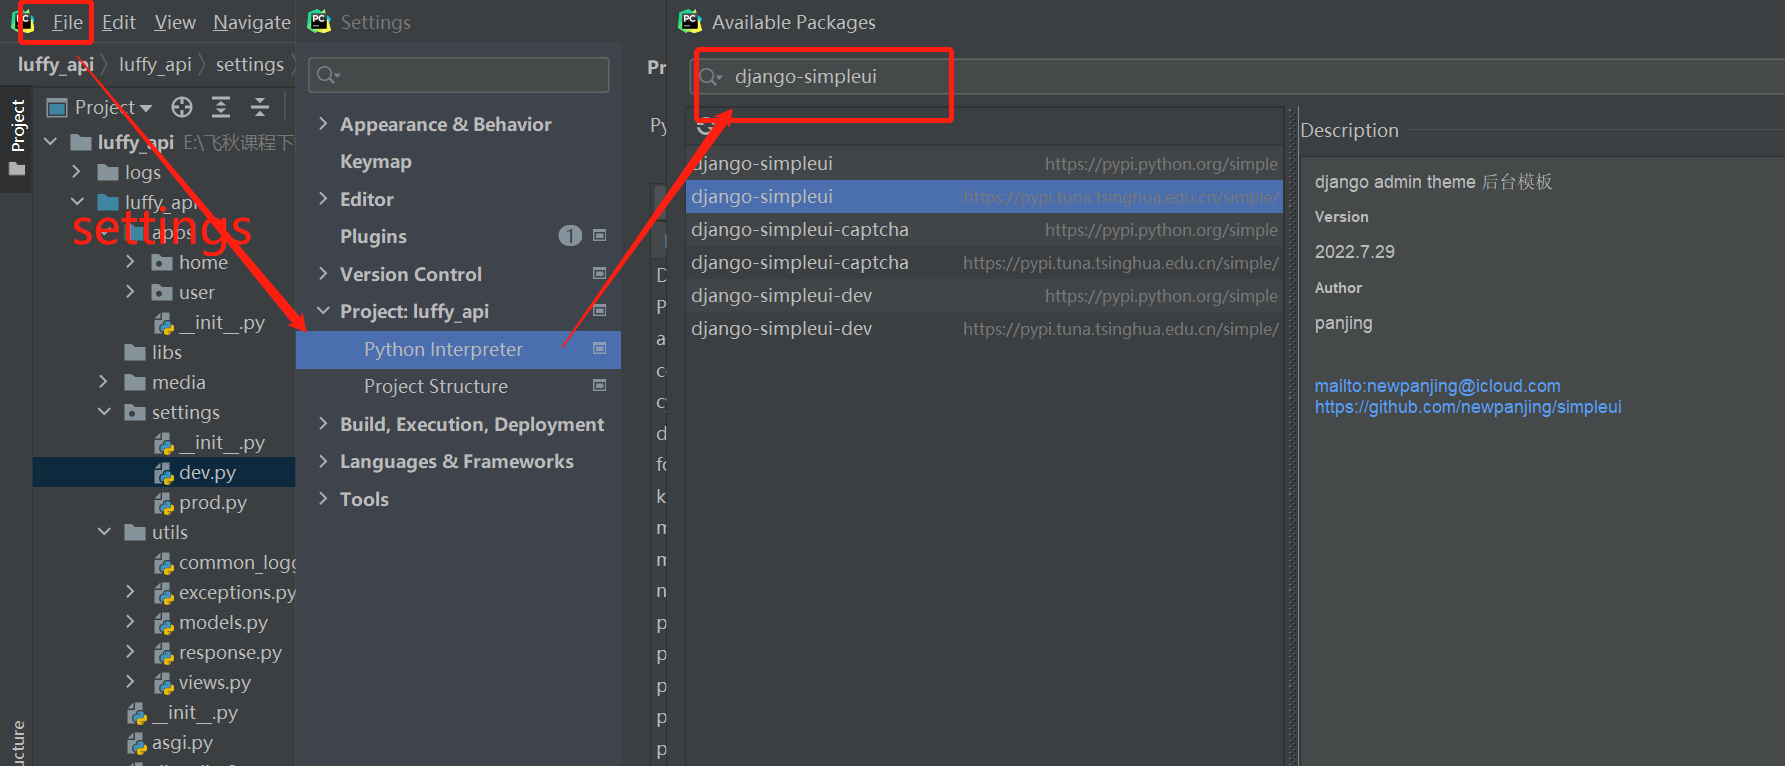The height and width of the screenshot is (766, 1785).
Task: Toggle the Project tool window side tab
Action: coord(17,137)
